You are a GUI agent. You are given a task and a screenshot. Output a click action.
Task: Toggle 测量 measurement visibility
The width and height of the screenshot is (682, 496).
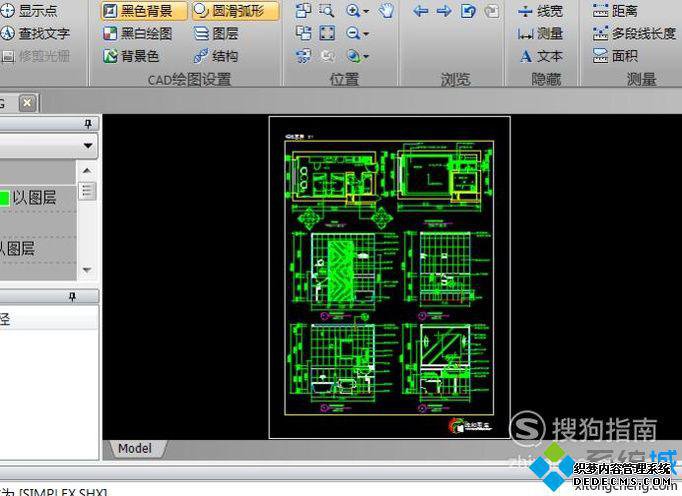(x=540, y=34)
